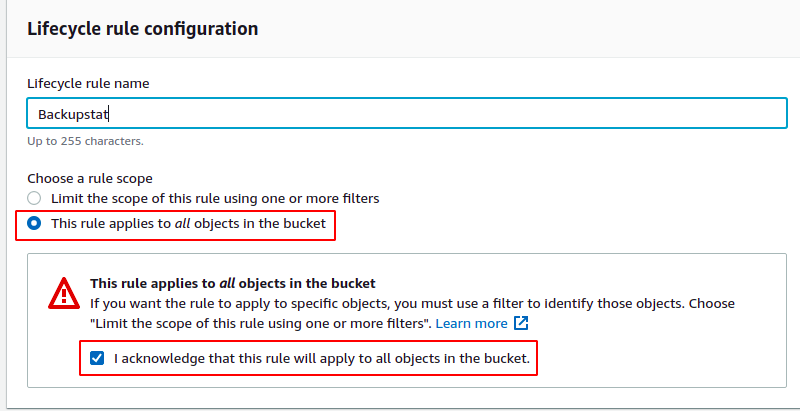
Task: Select the 'applies to all objects' radio button
Action: coord(34,223)
